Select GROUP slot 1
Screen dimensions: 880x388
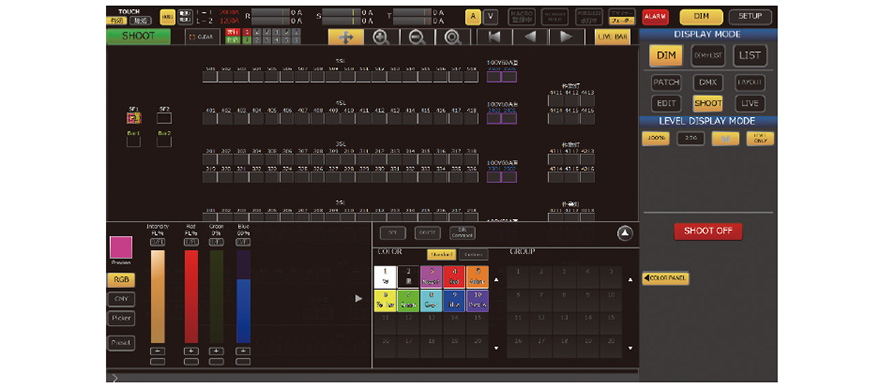click(x=518, y=277)
